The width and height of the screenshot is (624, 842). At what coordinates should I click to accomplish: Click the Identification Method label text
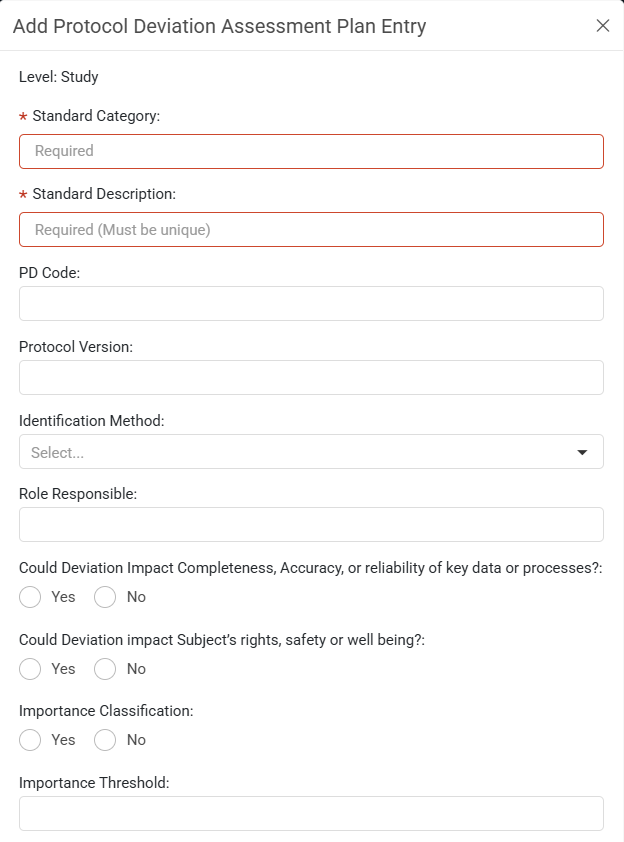tap(92, 420)
